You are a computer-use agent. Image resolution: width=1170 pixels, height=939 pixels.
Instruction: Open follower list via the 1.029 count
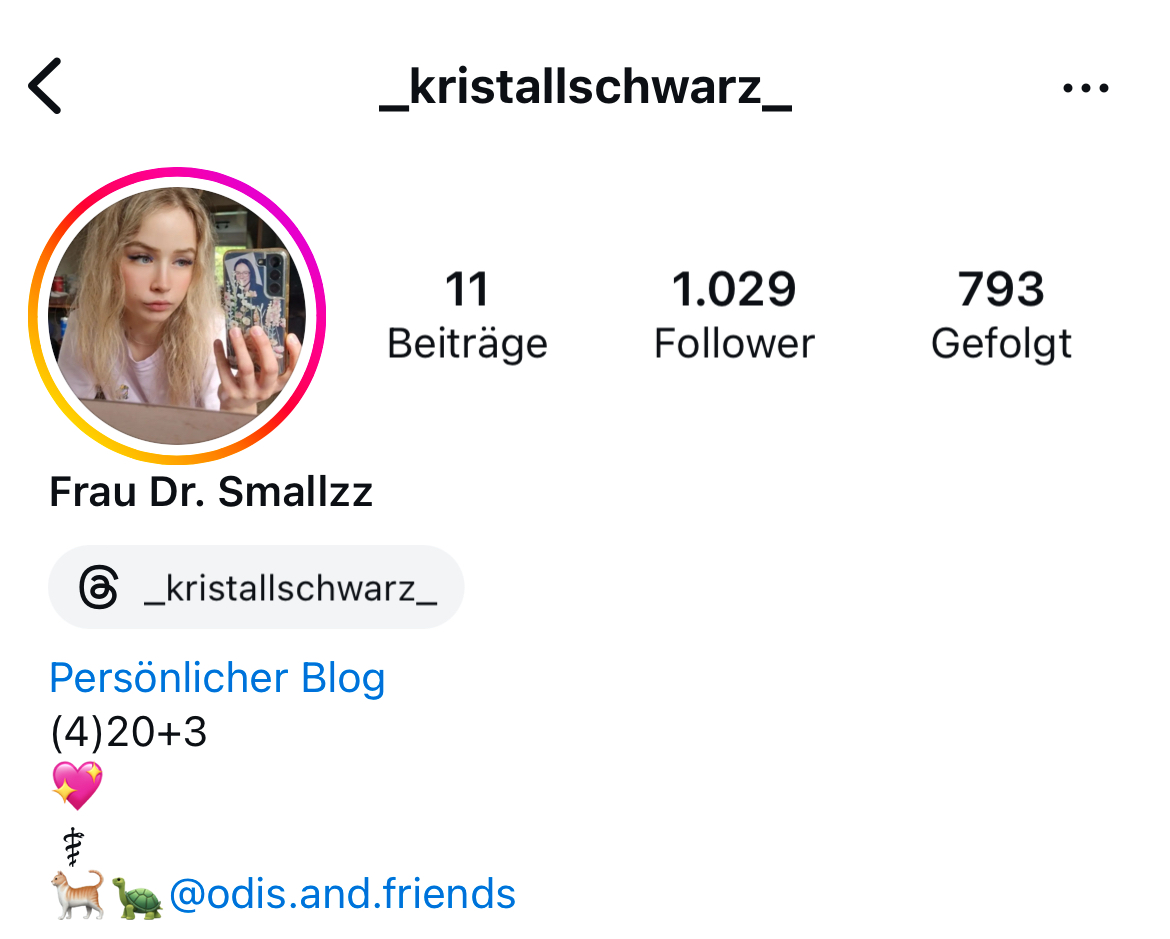pyautogui.click(x=734, y=289)
